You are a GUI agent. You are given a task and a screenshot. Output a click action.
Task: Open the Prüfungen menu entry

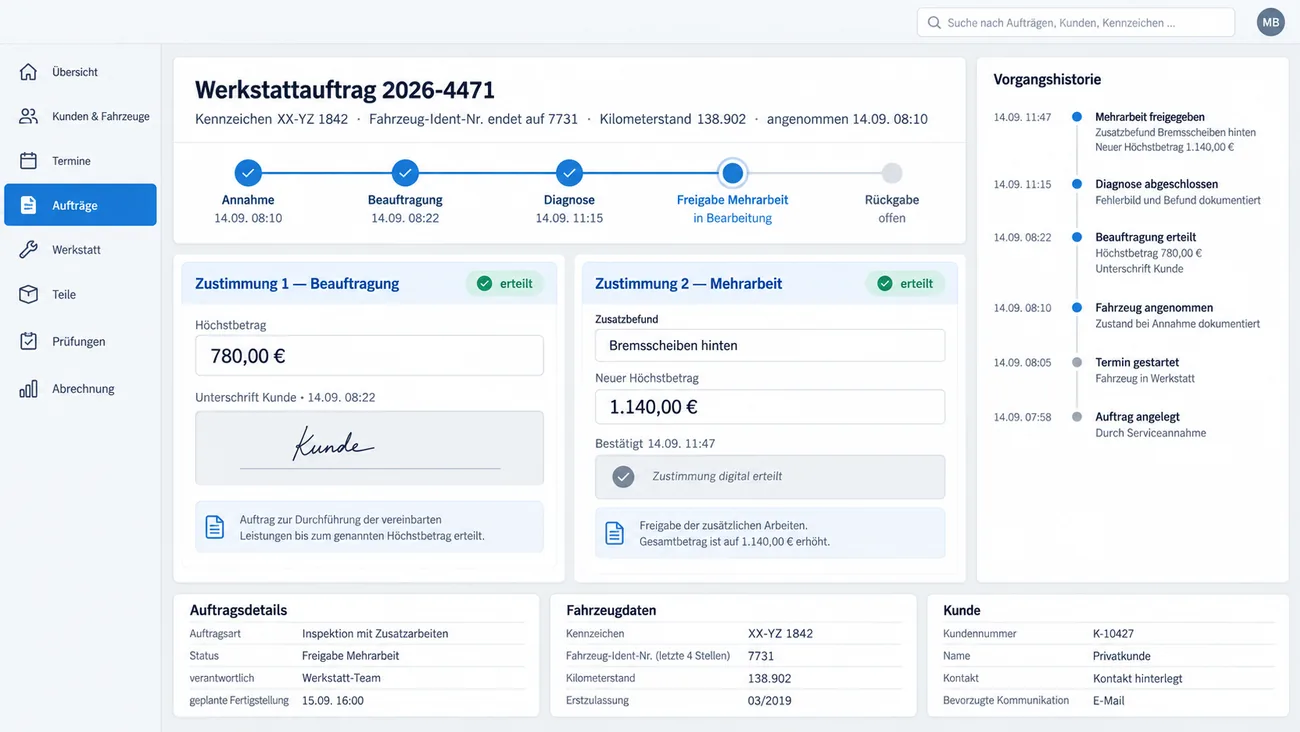[x=80, y=341]
